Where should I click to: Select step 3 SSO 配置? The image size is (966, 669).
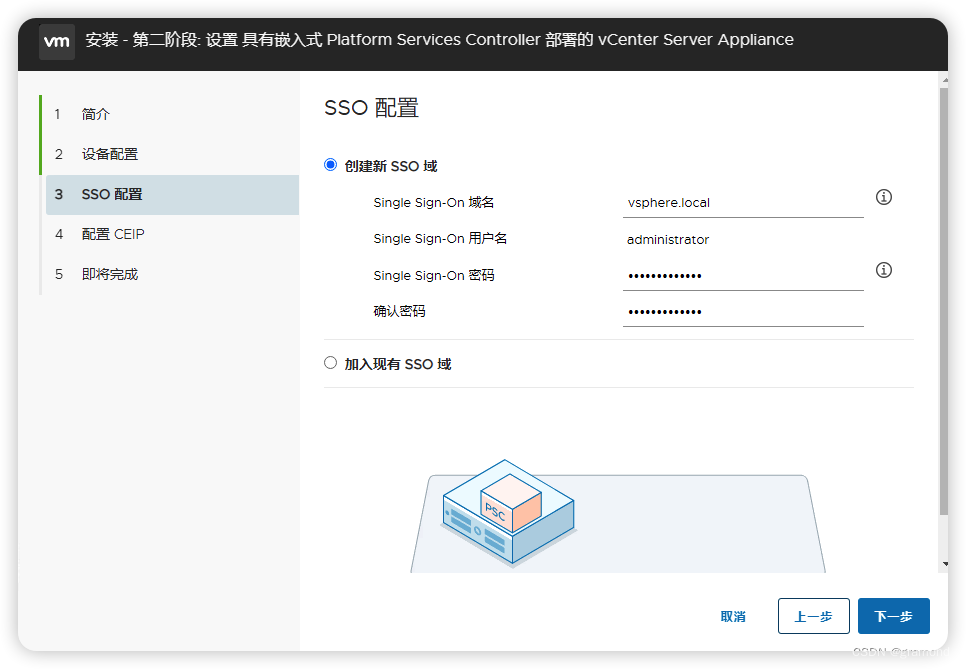(x=172, y=195)
